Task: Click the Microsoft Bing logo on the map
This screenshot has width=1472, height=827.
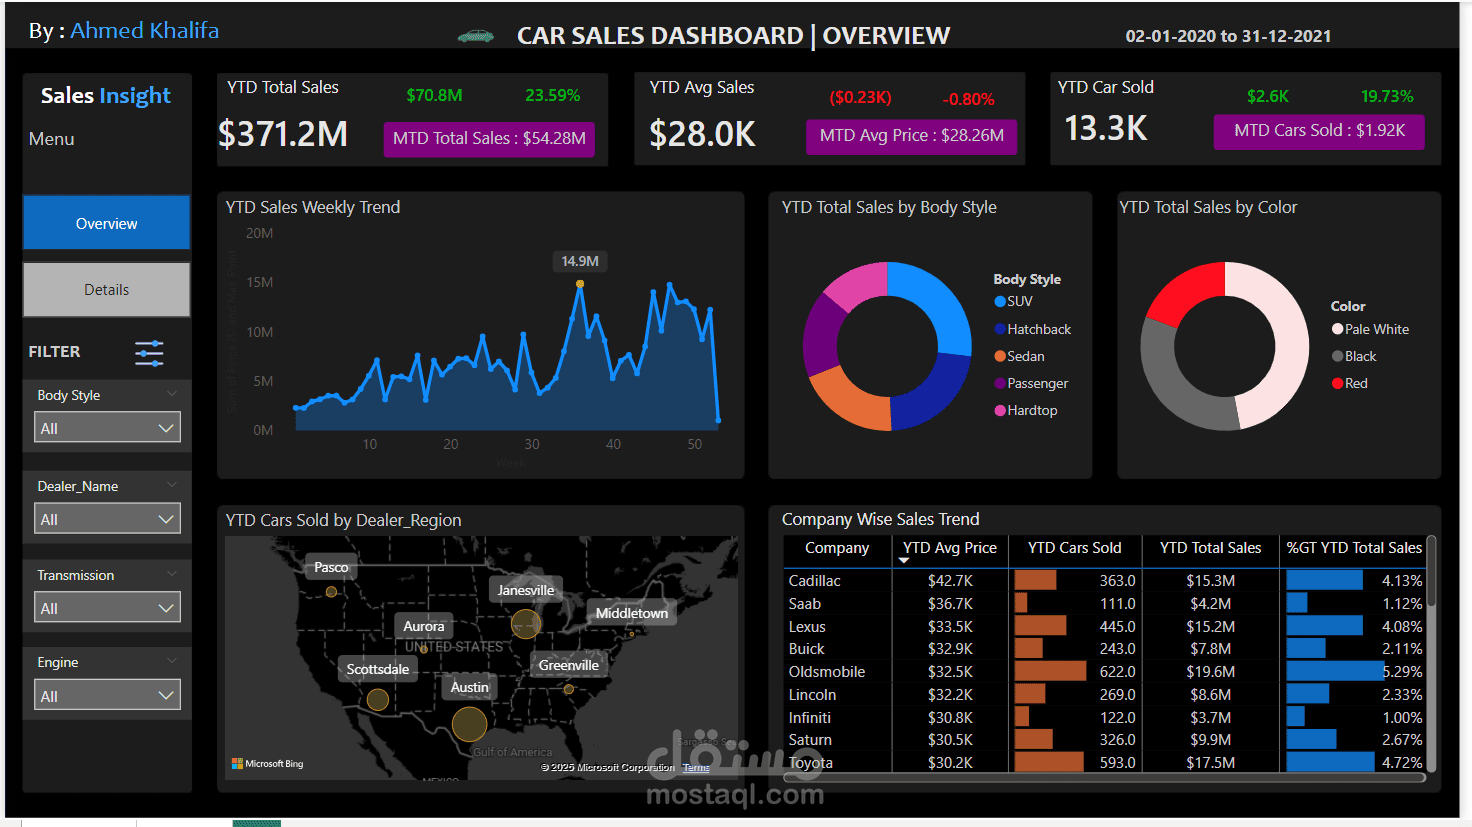Action: coord(267,764)
